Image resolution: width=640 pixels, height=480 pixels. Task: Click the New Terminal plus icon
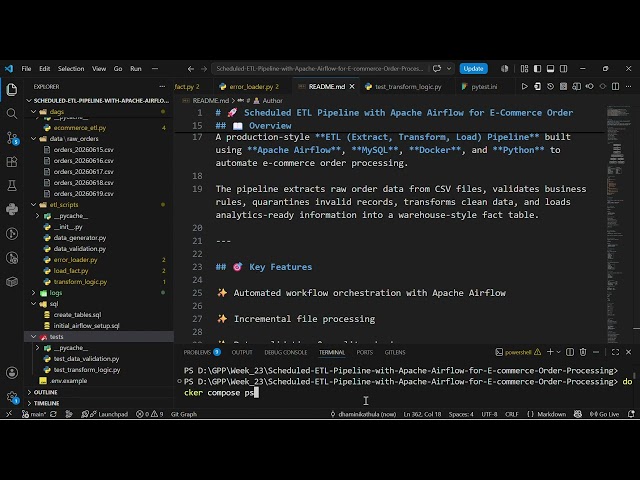click(x=550, y=352)
